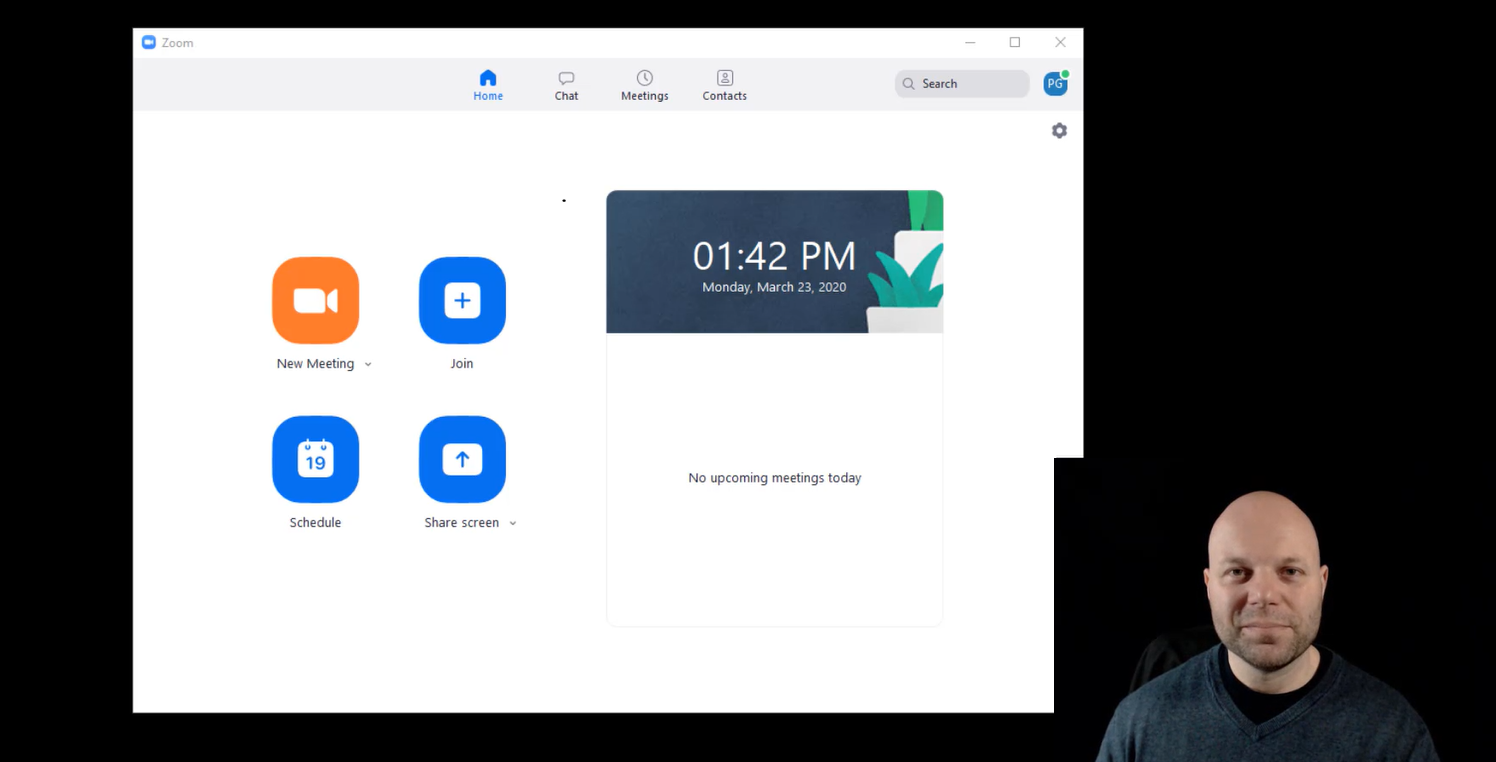Image resolution: width=1496 pixels, height=762 pixels.
Task: Open the PG profile avatar menu
Action: [x=1055, y=83]
